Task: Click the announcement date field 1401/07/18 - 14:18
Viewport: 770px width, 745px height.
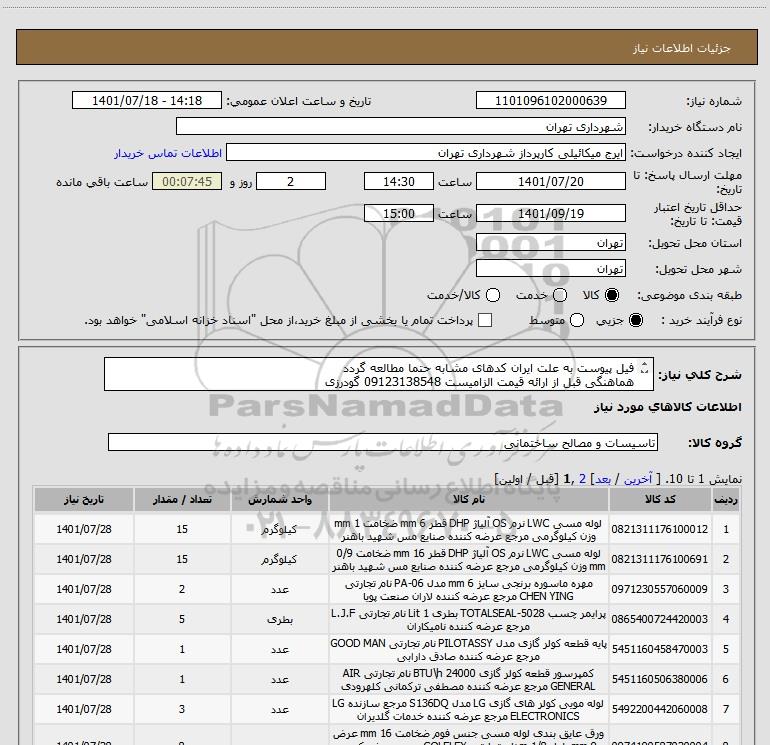Action: point(147,100)
